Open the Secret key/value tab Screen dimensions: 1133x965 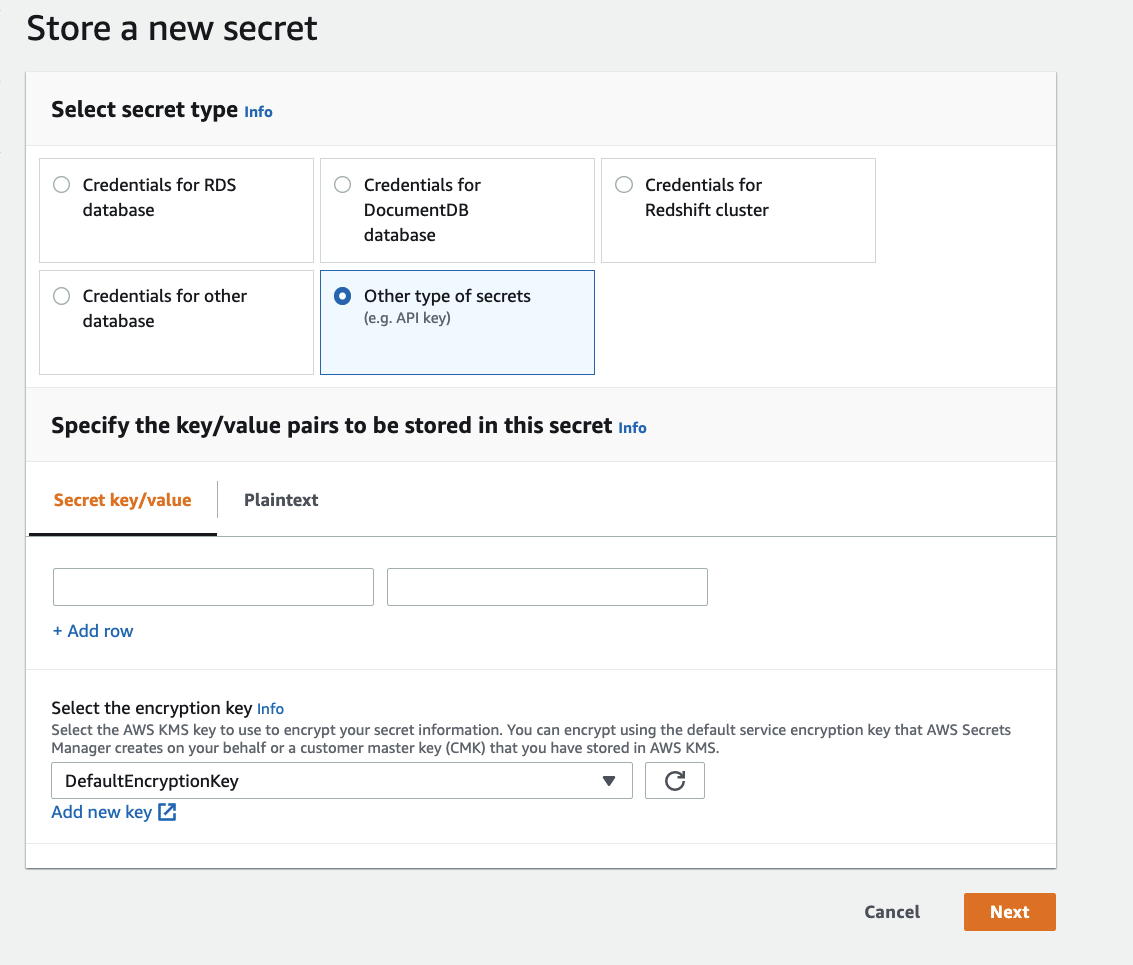click(x=122, y=500)
